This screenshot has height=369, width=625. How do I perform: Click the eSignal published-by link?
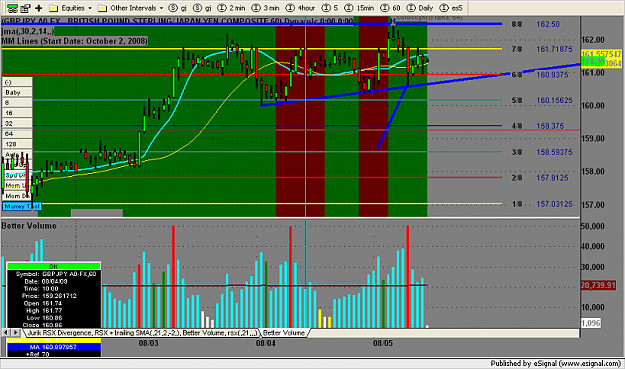click(x=556, y=363)
